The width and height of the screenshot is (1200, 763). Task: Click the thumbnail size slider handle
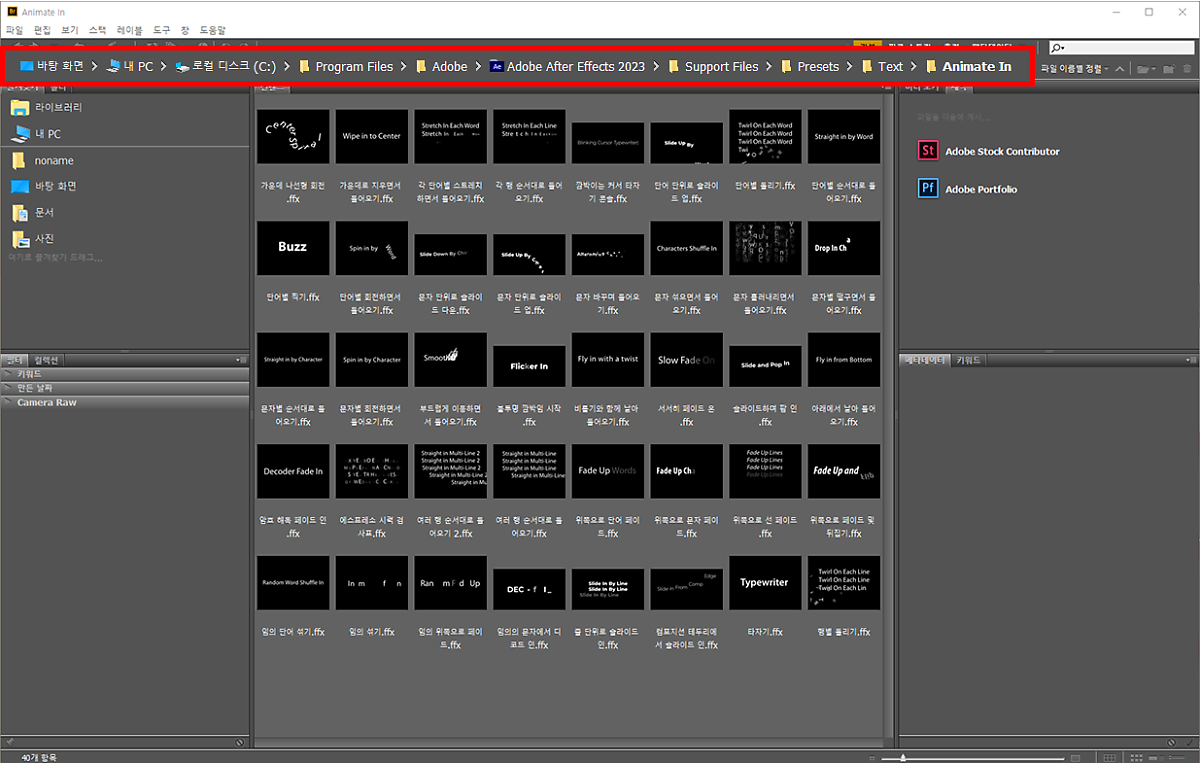904,757
